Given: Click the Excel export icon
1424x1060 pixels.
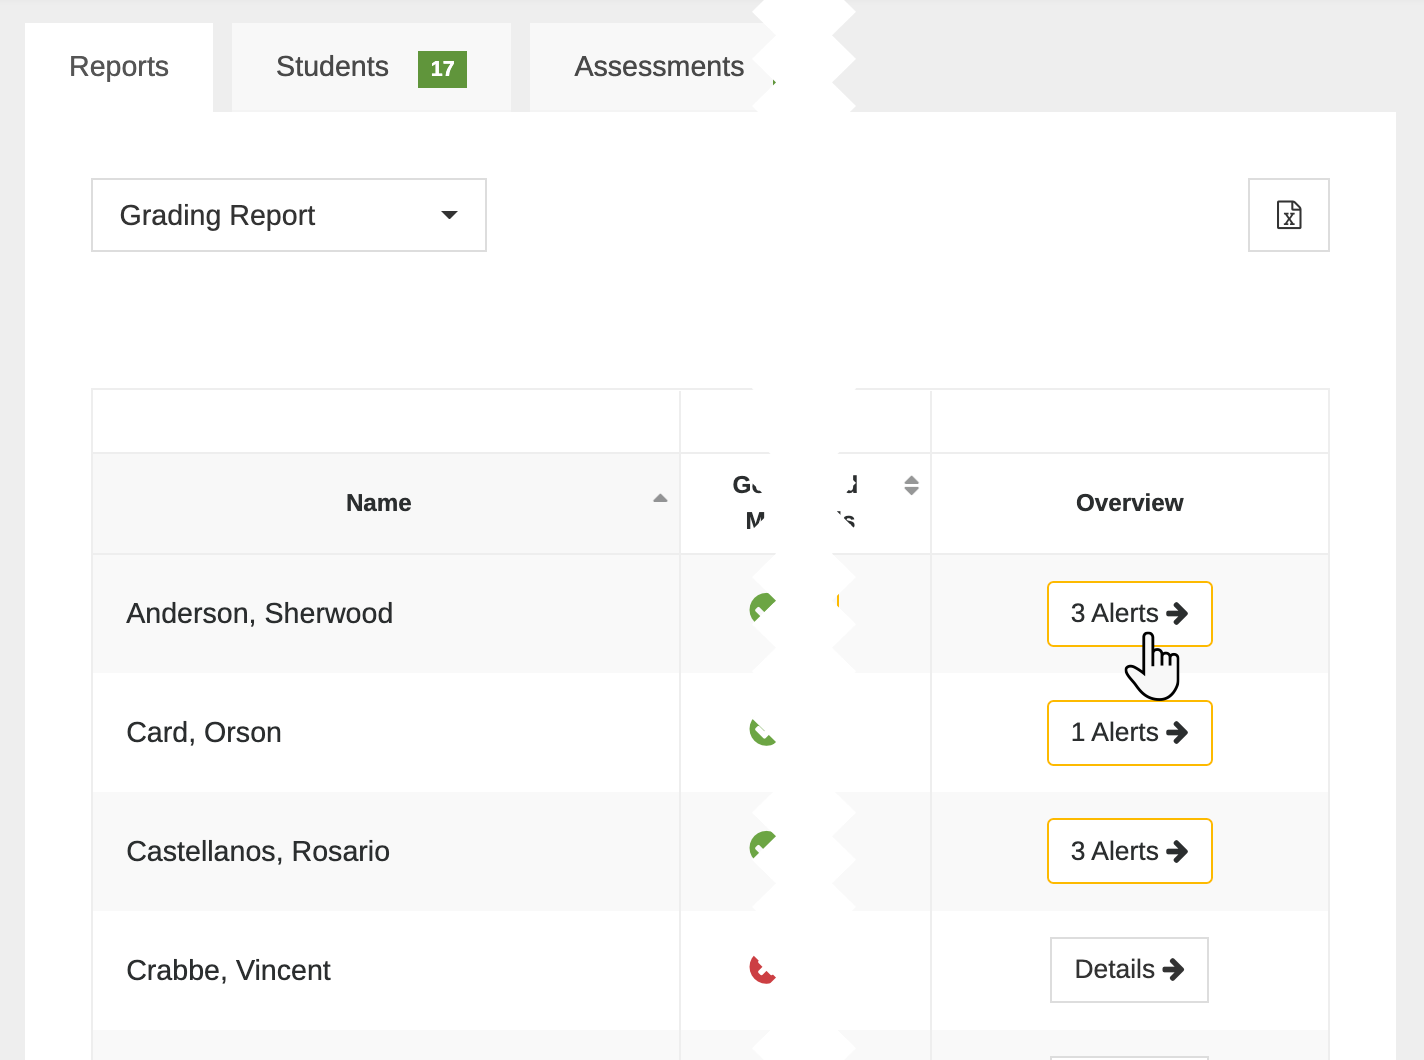Looking at the screenshot, I should coord(1288,214).
